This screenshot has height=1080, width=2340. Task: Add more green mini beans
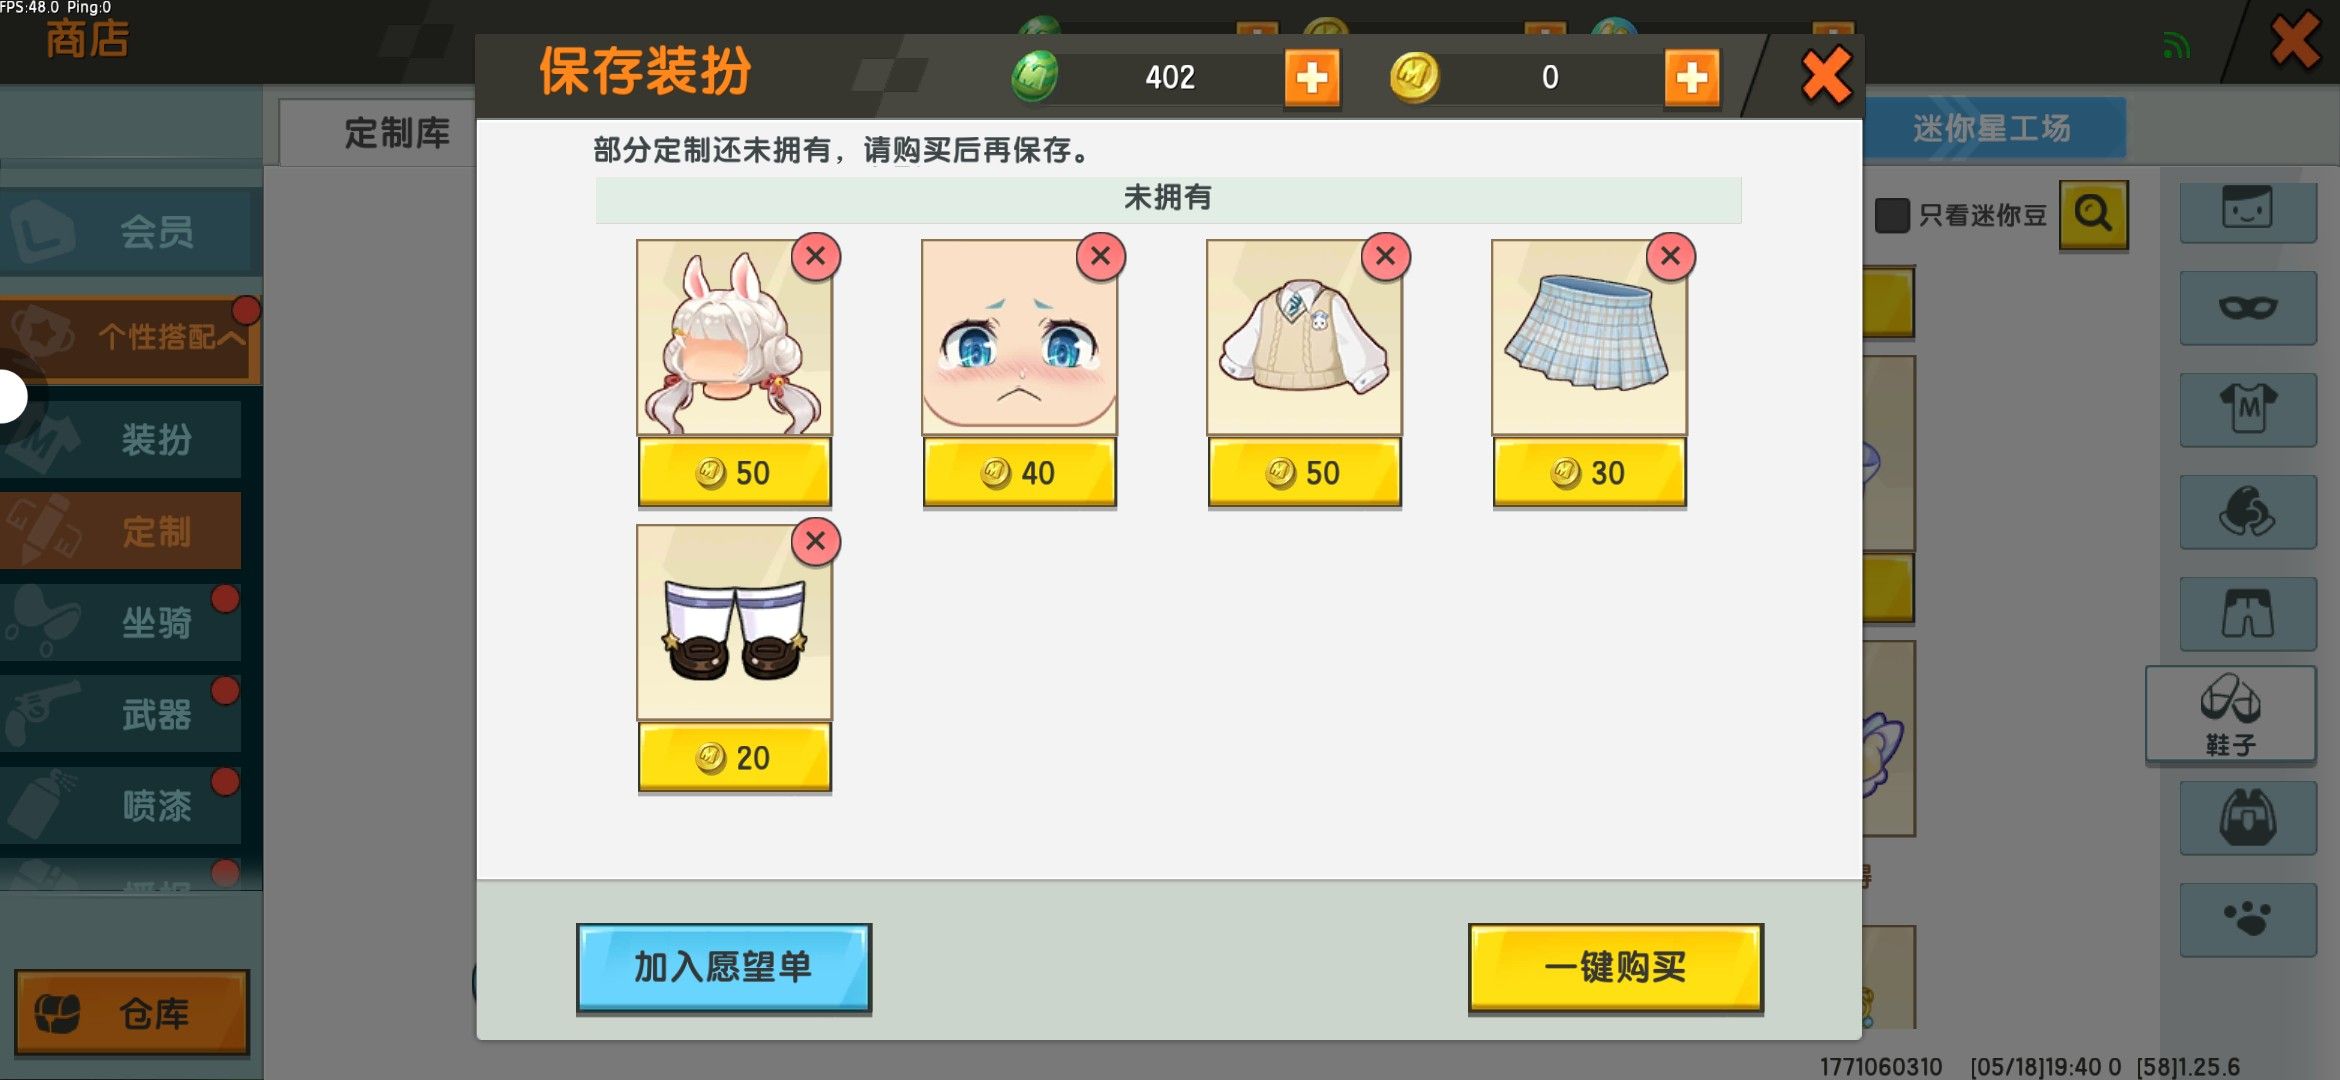point(1312,77)
